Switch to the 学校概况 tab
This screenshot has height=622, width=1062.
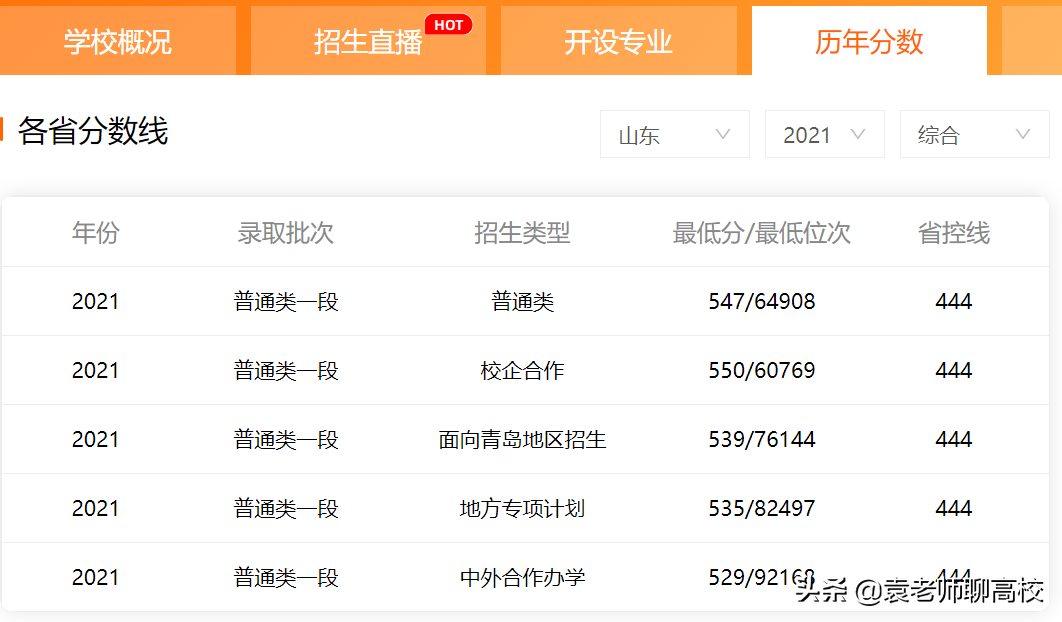[118, 41]
